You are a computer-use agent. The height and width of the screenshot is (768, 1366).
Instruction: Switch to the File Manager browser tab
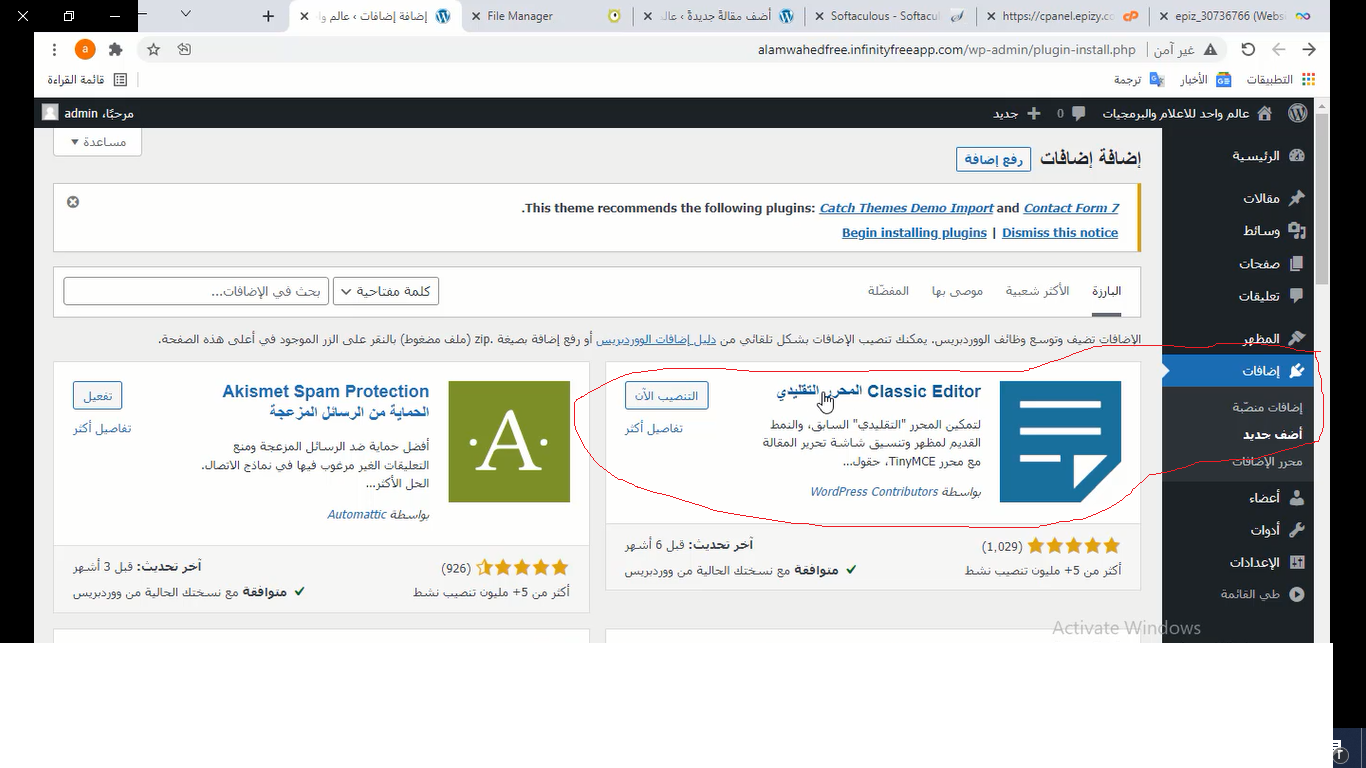(548, 16)
